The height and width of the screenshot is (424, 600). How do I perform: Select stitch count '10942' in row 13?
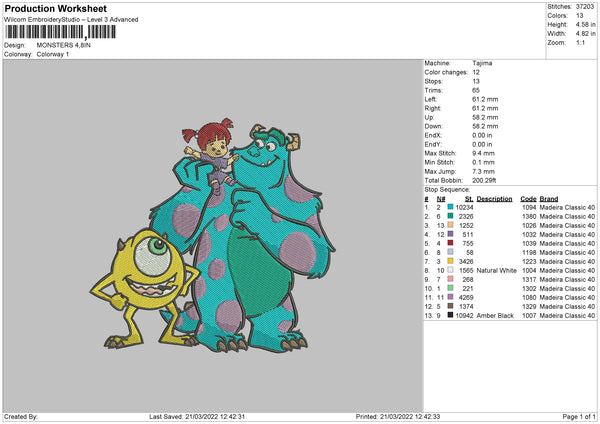click(465, 315)
